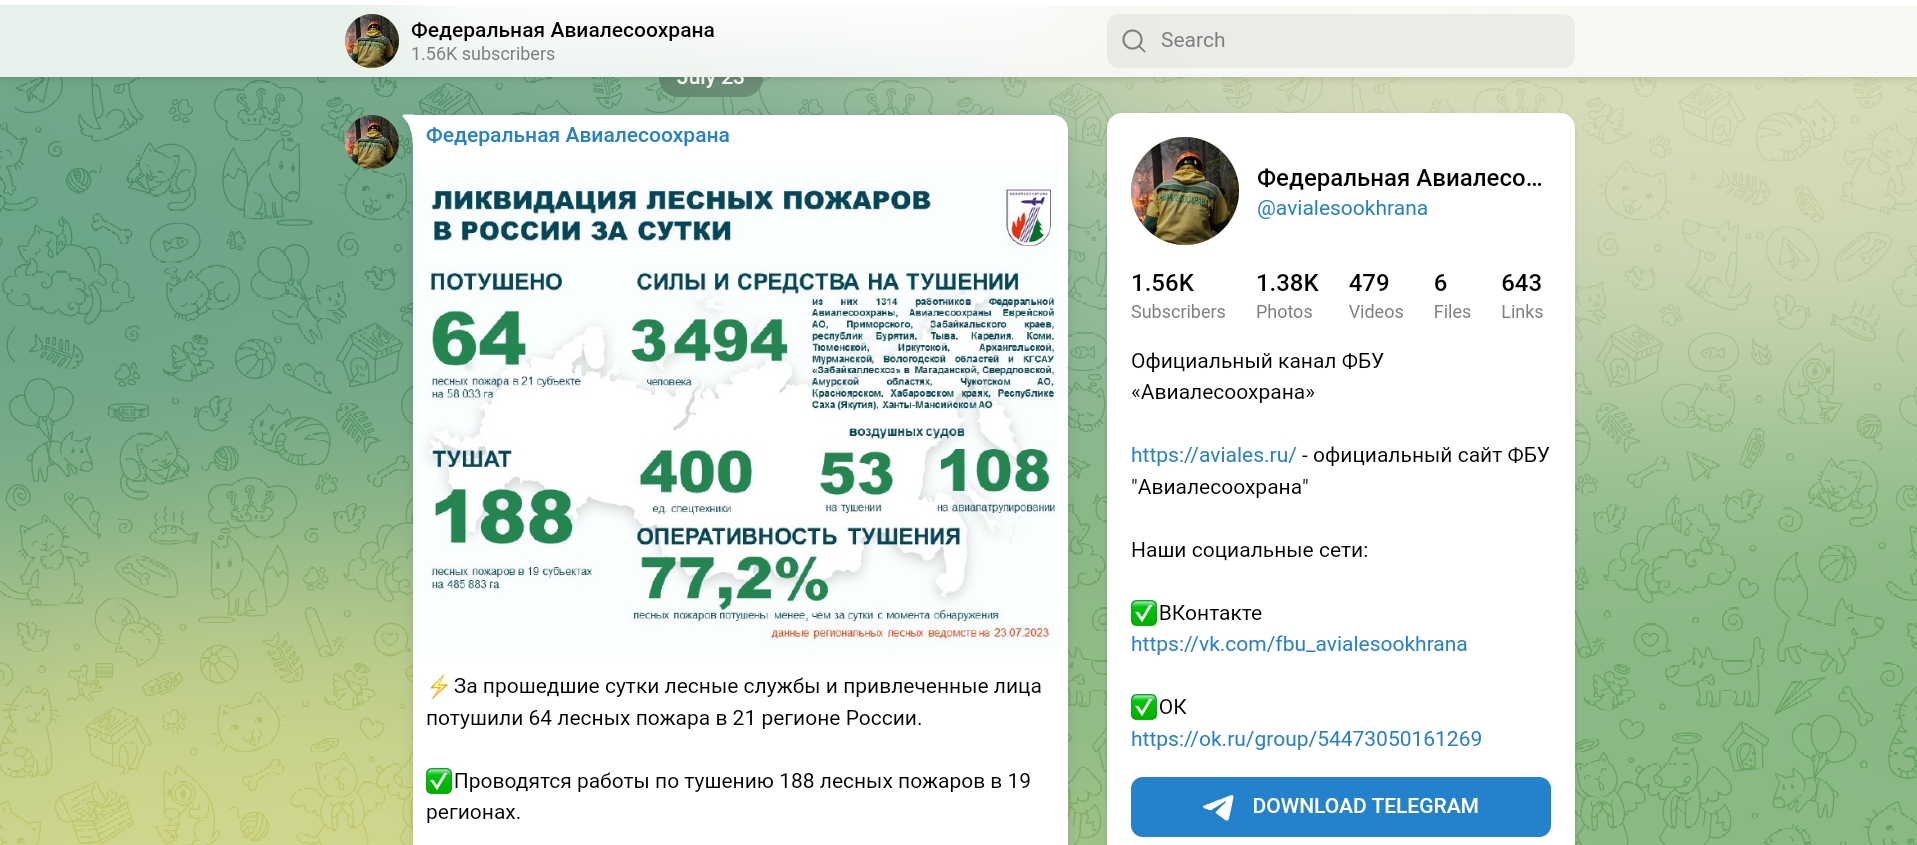The width and height of the screenshot is (1917, 845).
Task: Open https://aviales.ru/ website link
Action: point(1213,455)
